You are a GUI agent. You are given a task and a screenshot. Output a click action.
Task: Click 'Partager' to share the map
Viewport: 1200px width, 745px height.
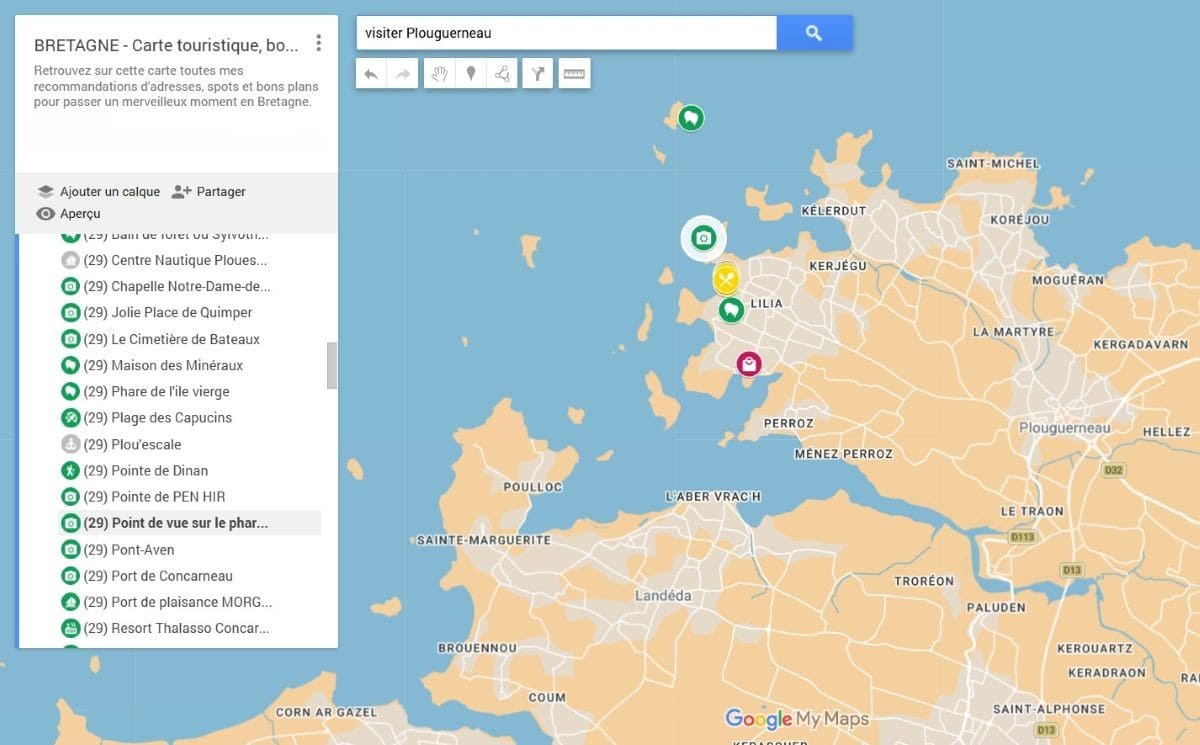209,191
